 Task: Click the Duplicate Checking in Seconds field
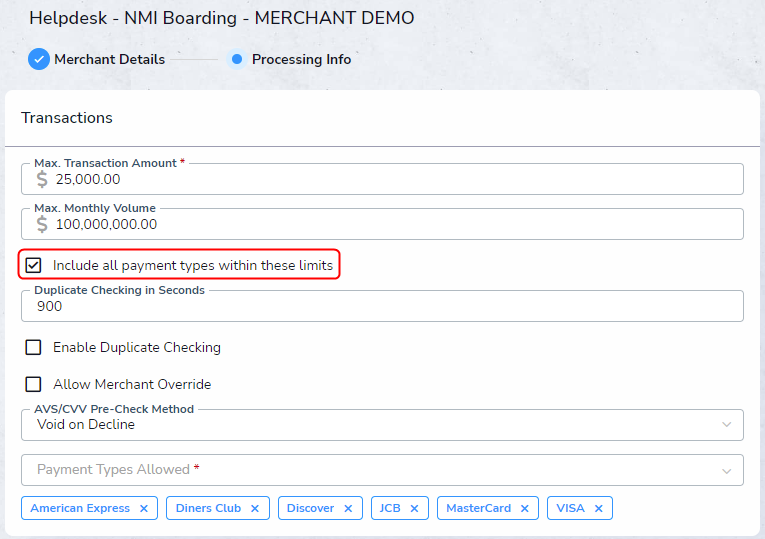click(382, 306)
